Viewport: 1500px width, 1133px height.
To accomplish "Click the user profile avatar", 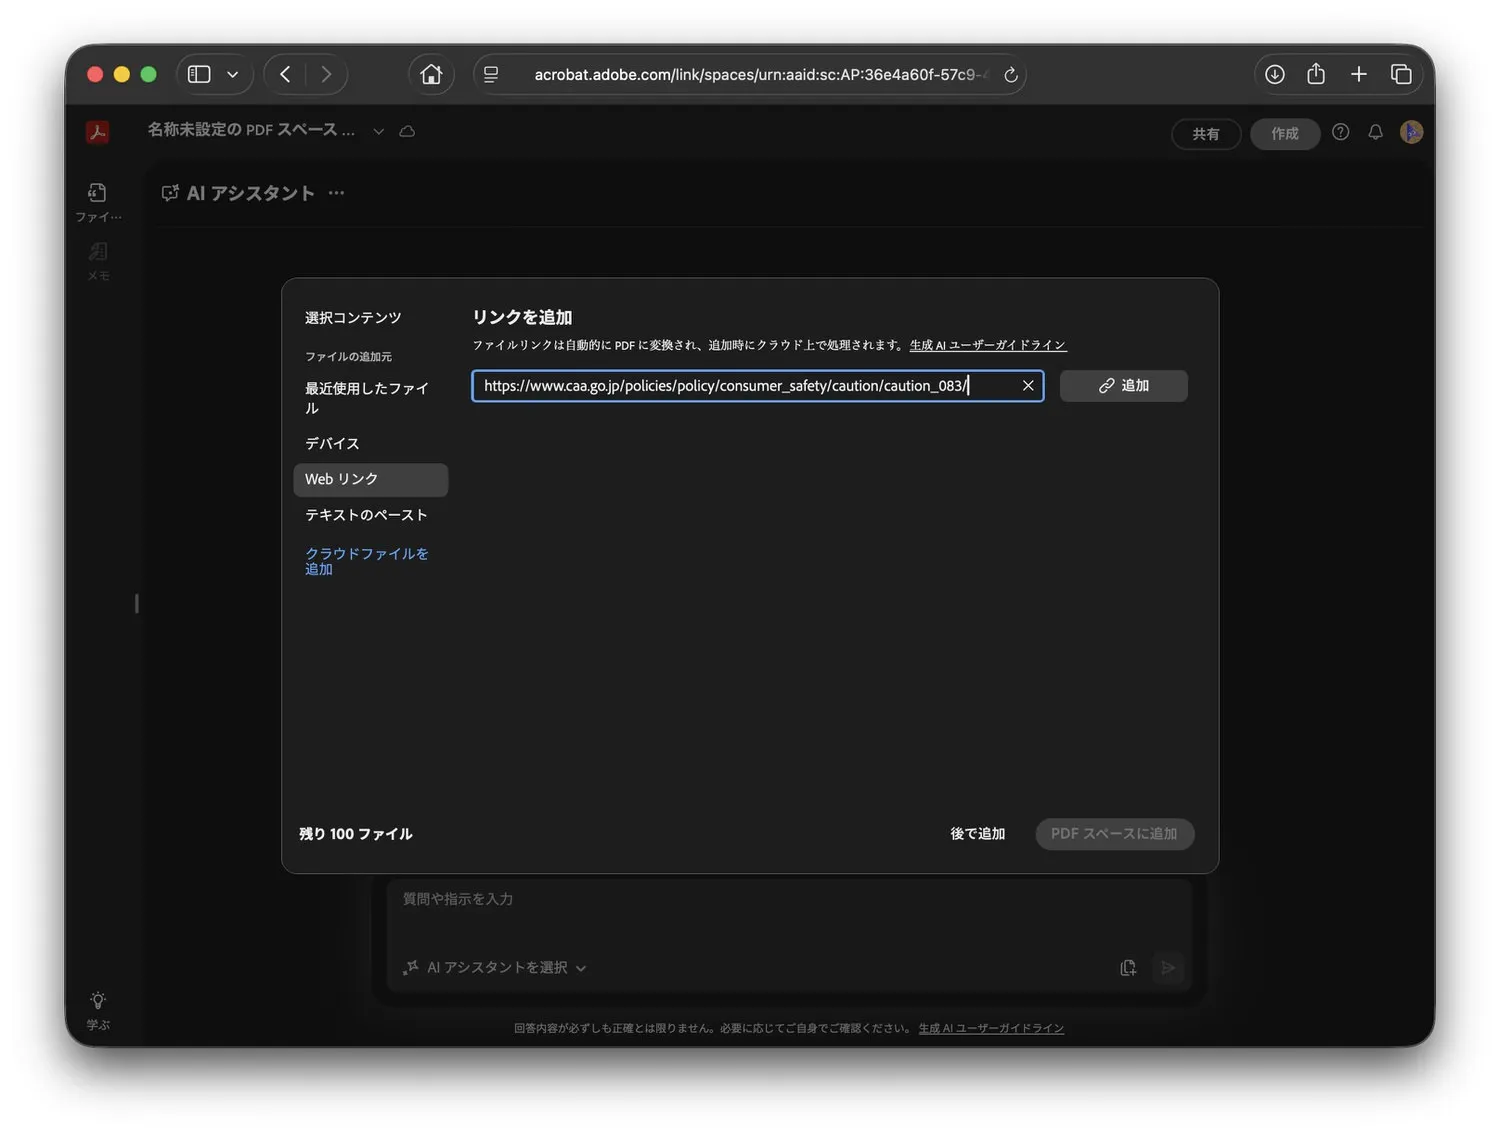I will [1411, 132].
